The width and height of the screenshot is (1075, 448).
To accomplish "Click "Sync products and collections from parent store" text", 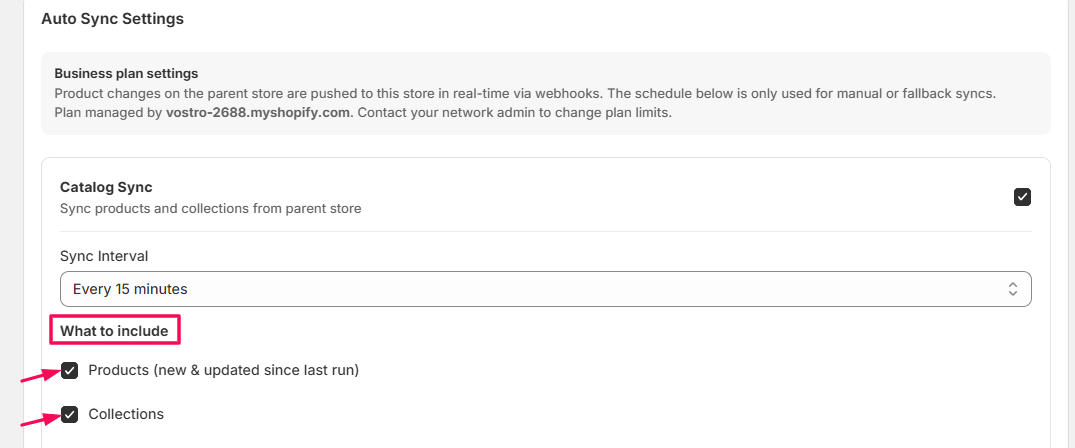I will [x=210, y=208].
